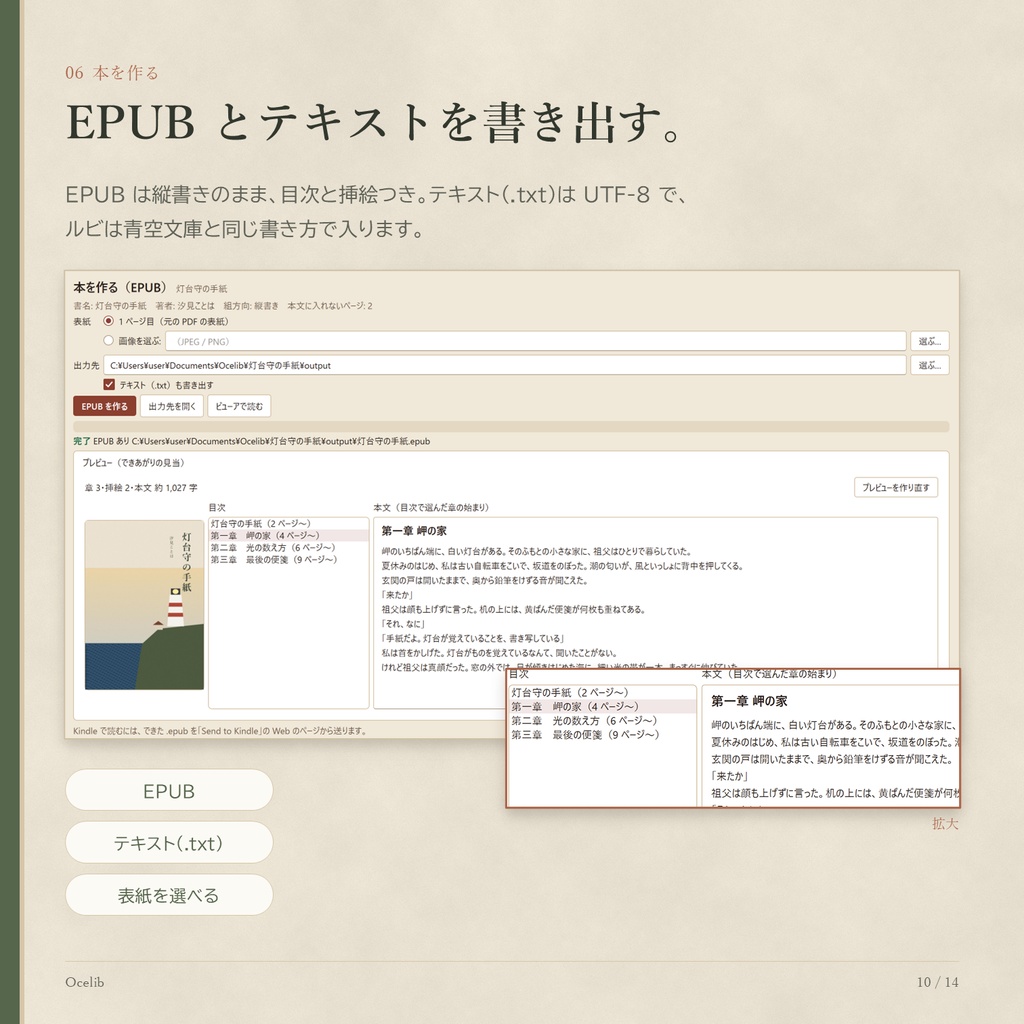Image resolution: width=1024 pixels, height=1024 pixels.
Task: Click the 章 3・挿絵 2・本文 約 1,027 字 summary text
Action: [141, 488]
